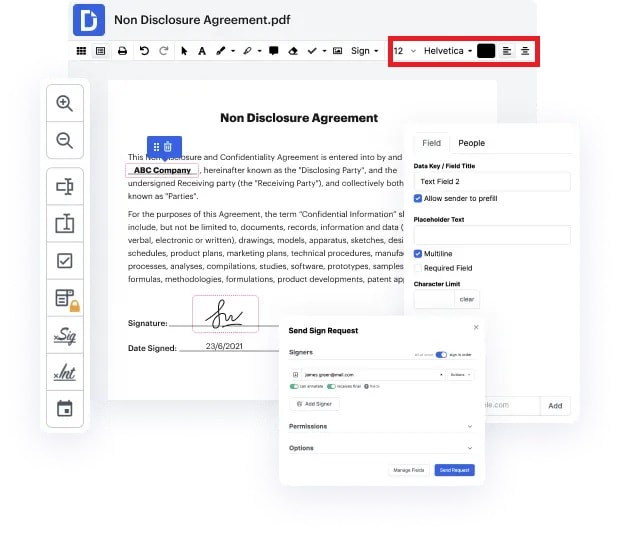Add a checkbox field from sidebar
The image size is (620, 534).
(64, 261)
